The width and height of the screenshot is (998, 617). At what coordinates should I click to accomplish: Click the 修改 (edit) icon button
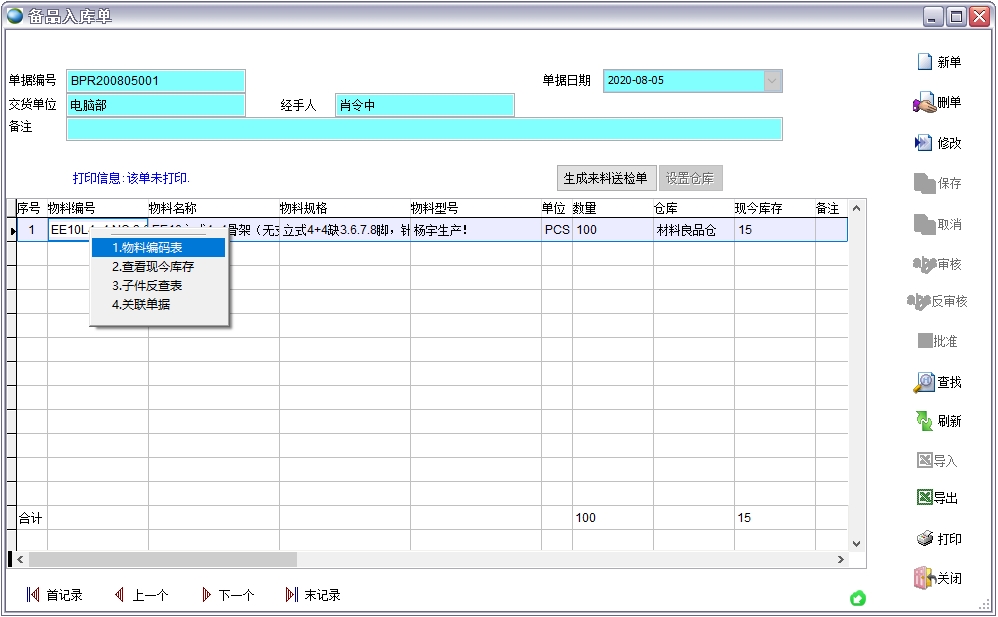click(924, 143)
